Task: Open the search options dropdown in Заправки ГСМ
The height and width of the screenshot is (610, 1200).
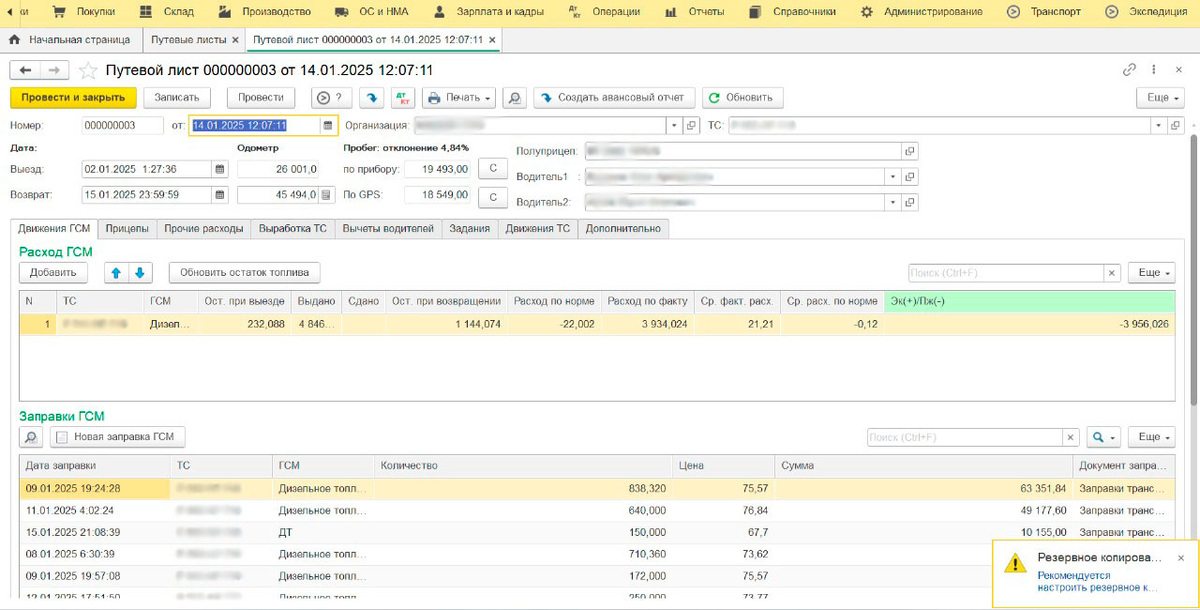Action: 1104,437
